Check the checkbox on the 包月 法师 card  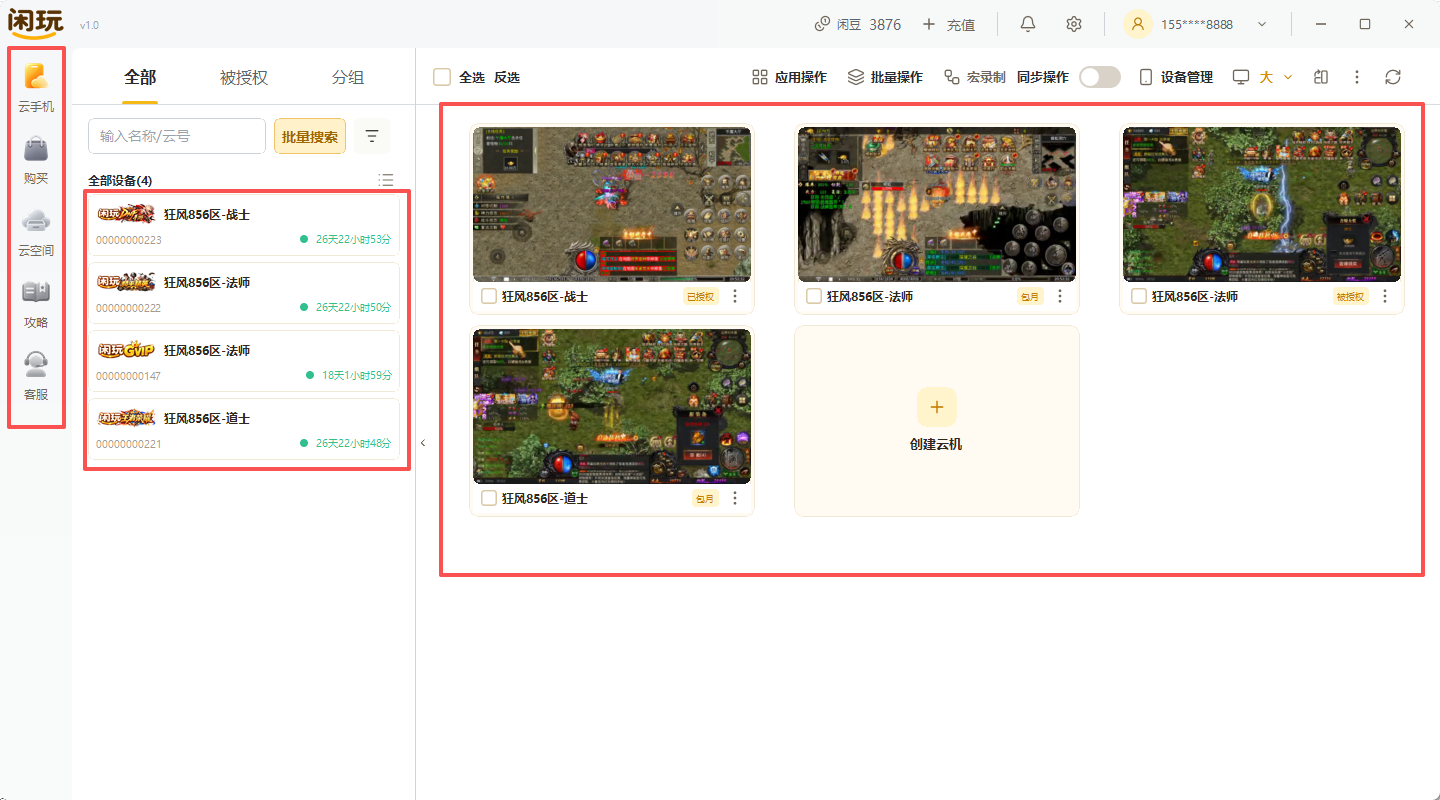point(814,296)
